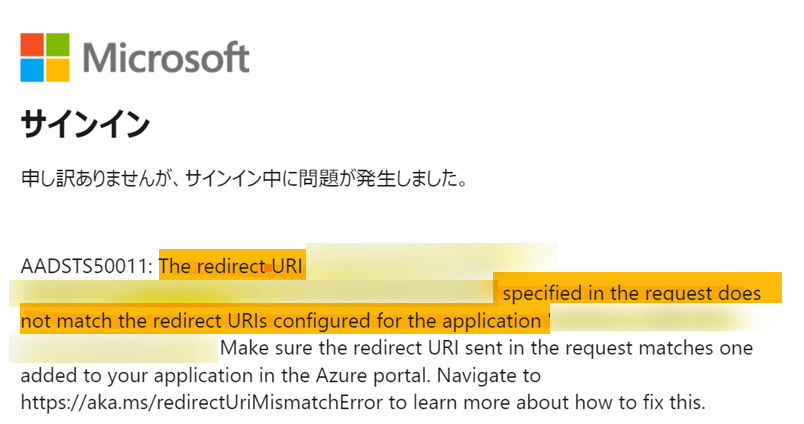This screenshot has height=424, width=804.
Task: Click the green square of the Microsoft logo
Action: [x=57, y=44]
